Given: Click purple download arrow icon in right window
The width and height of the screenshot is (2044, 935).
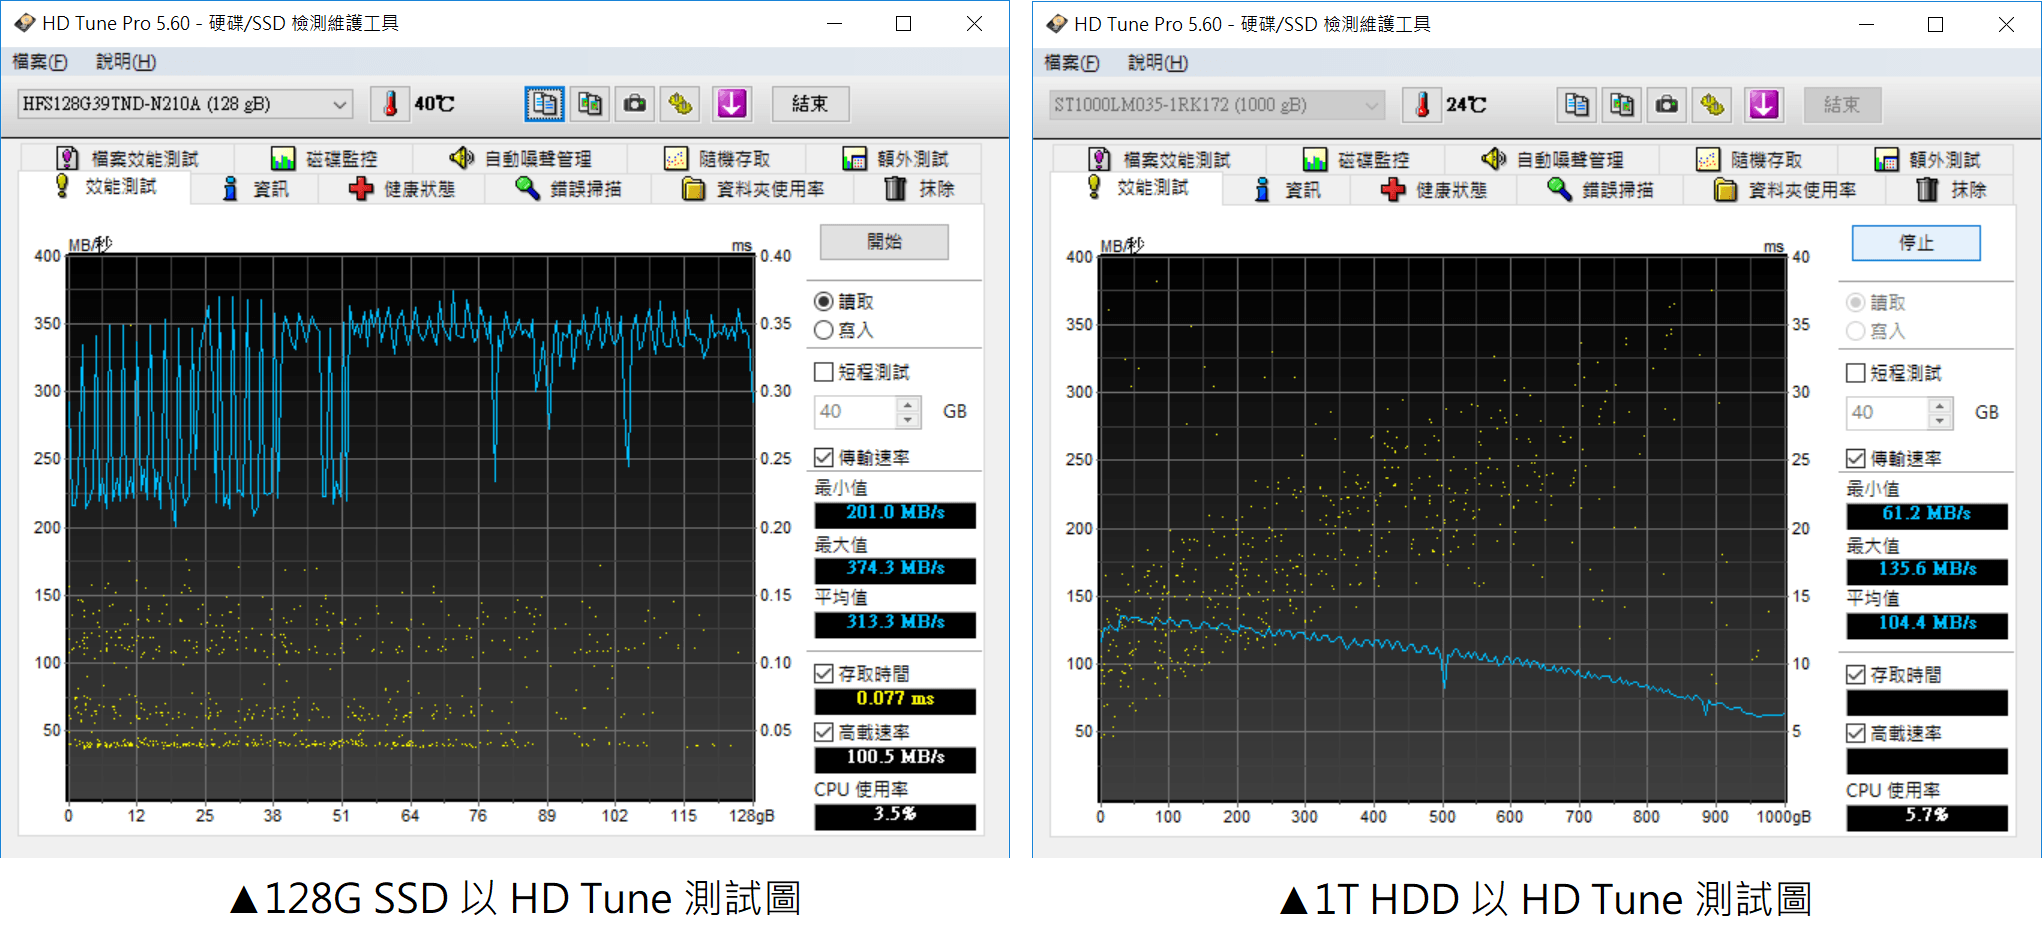Looking at the screenshot, I should [x=1764, y=105].
